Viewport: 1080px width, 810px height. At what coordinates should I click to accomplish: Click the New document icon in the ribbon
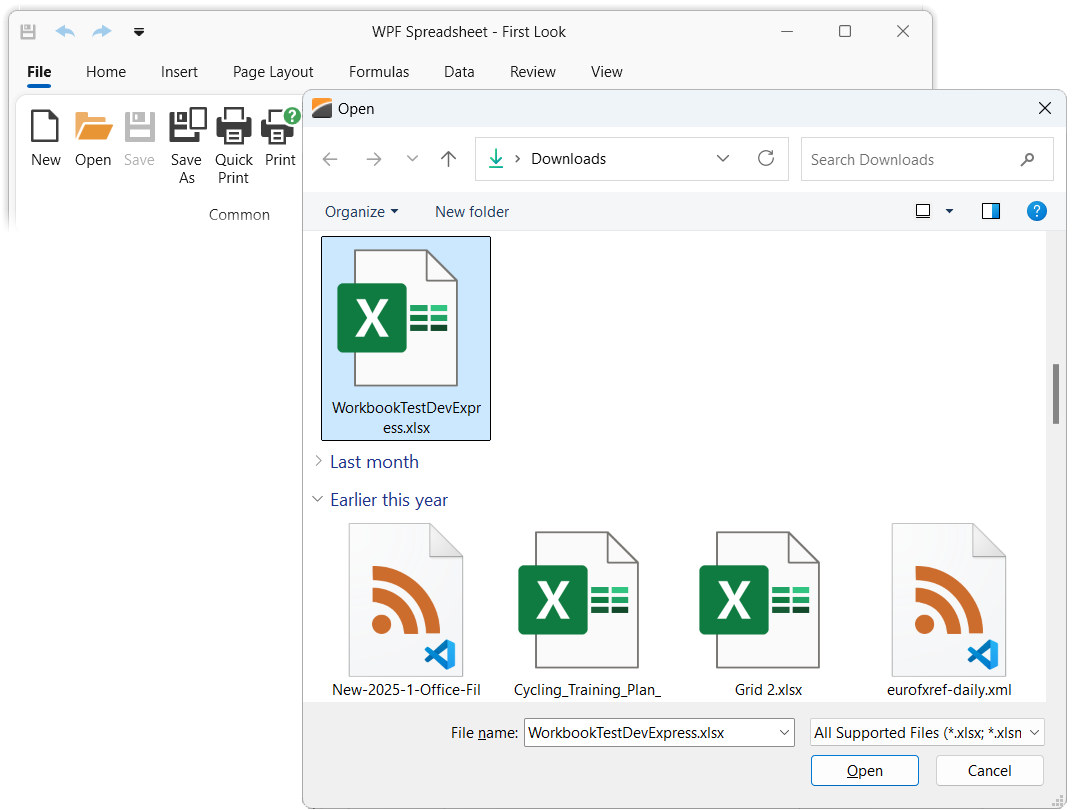45,127
